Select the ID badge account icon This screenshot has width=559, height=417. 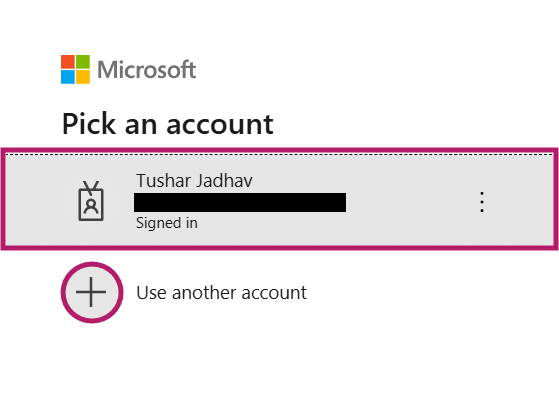tap(91, 201)
